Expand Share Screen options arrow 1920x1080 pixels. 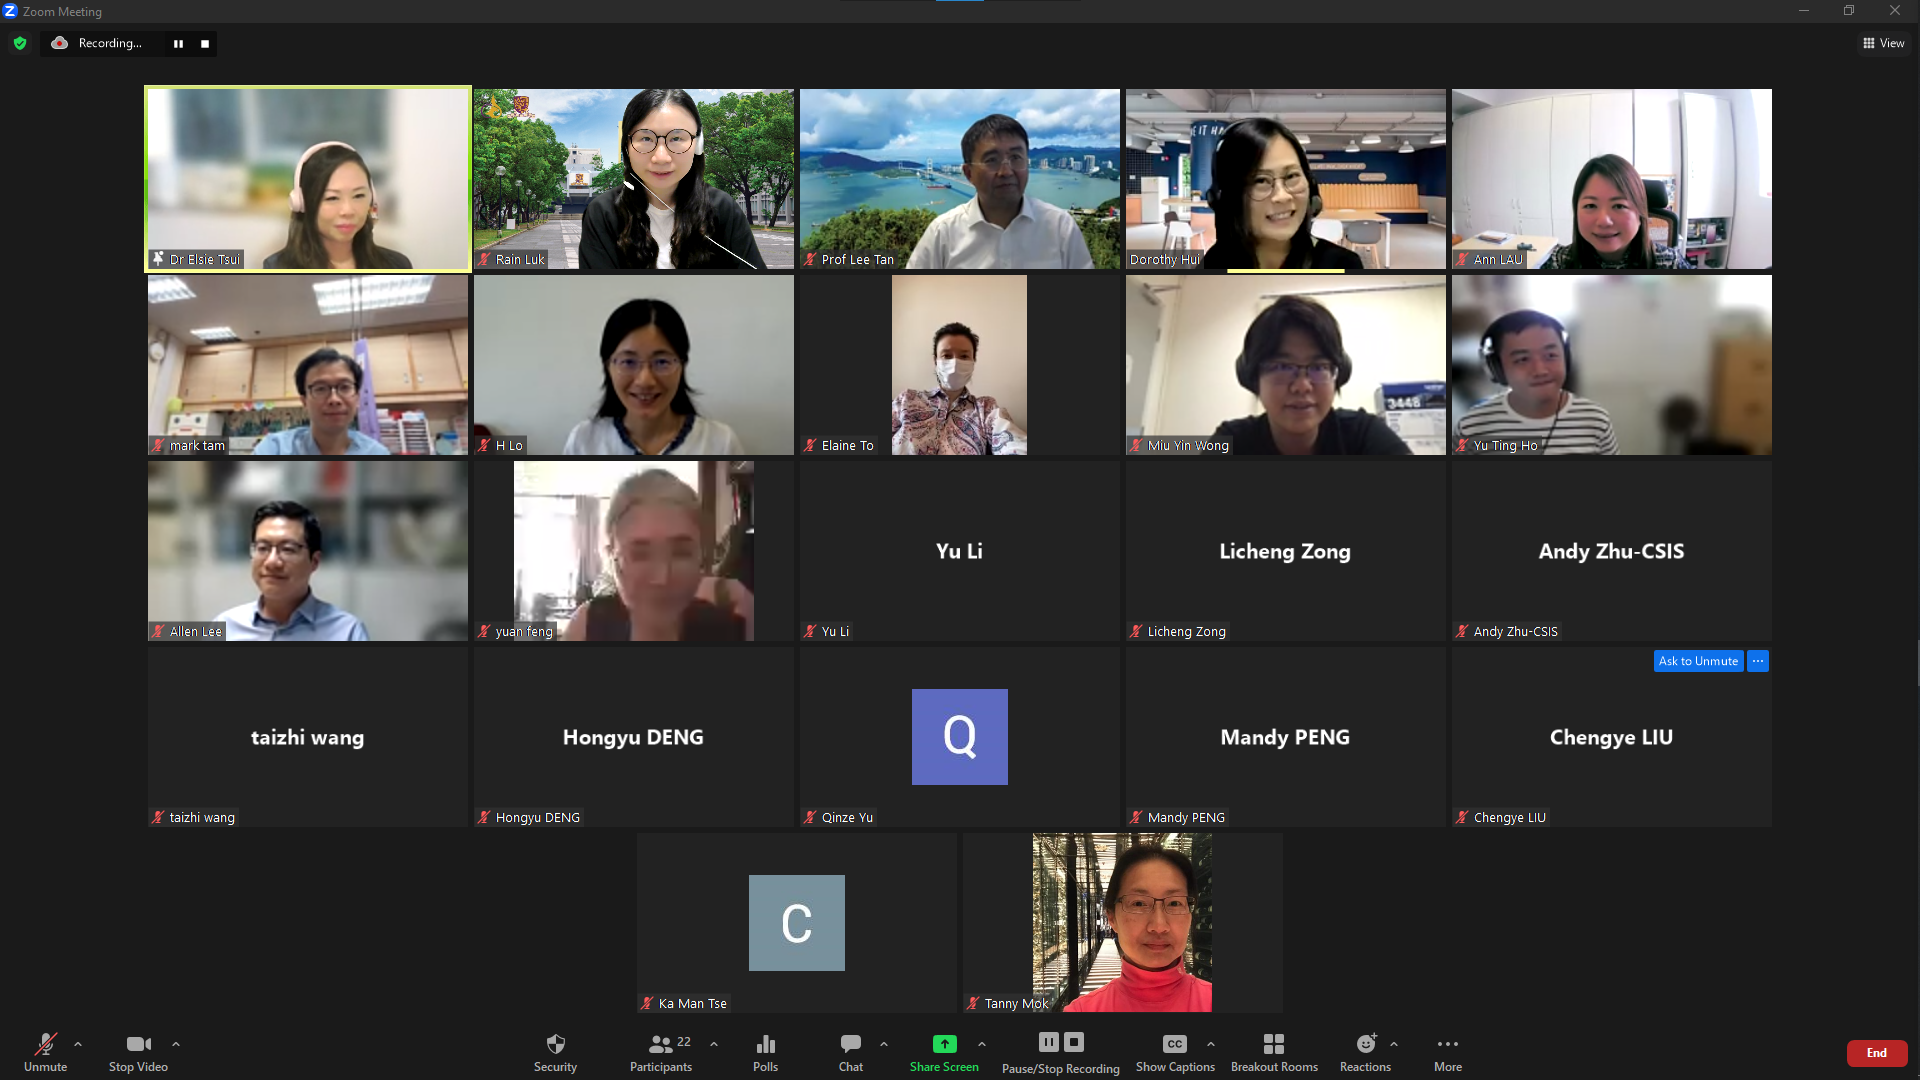pos(982,1044)
